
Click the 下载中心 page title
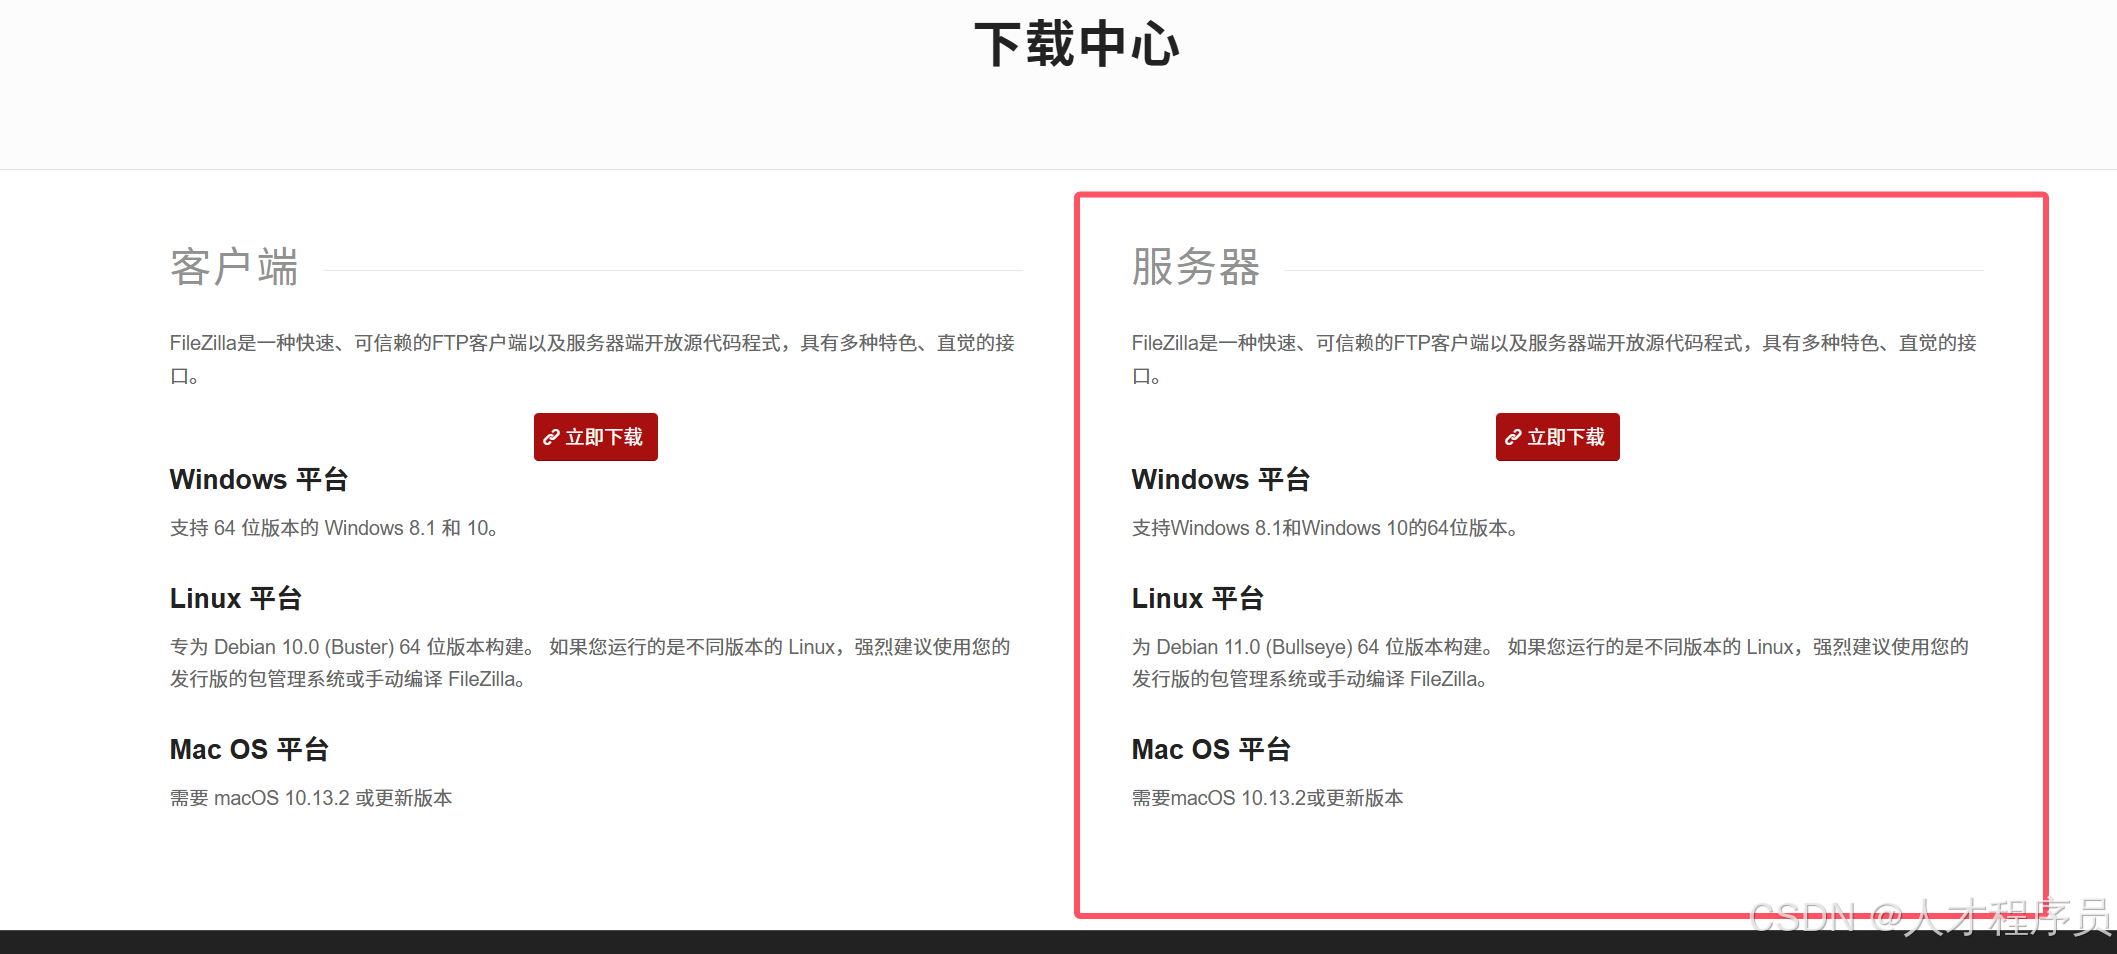click(x=1077, y=45)
